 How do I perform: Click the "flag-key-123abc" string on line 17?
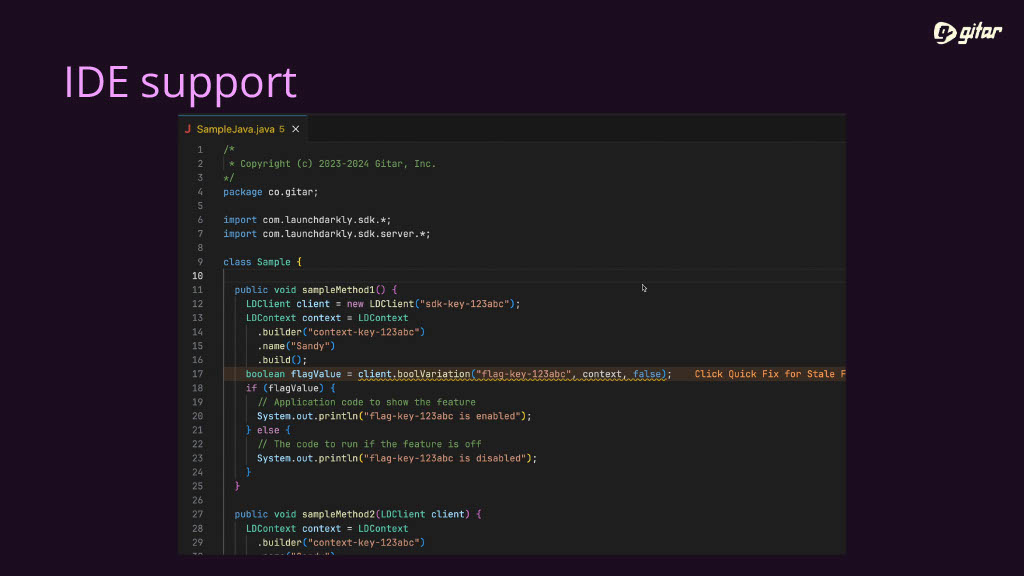click(x=523, y=374)
